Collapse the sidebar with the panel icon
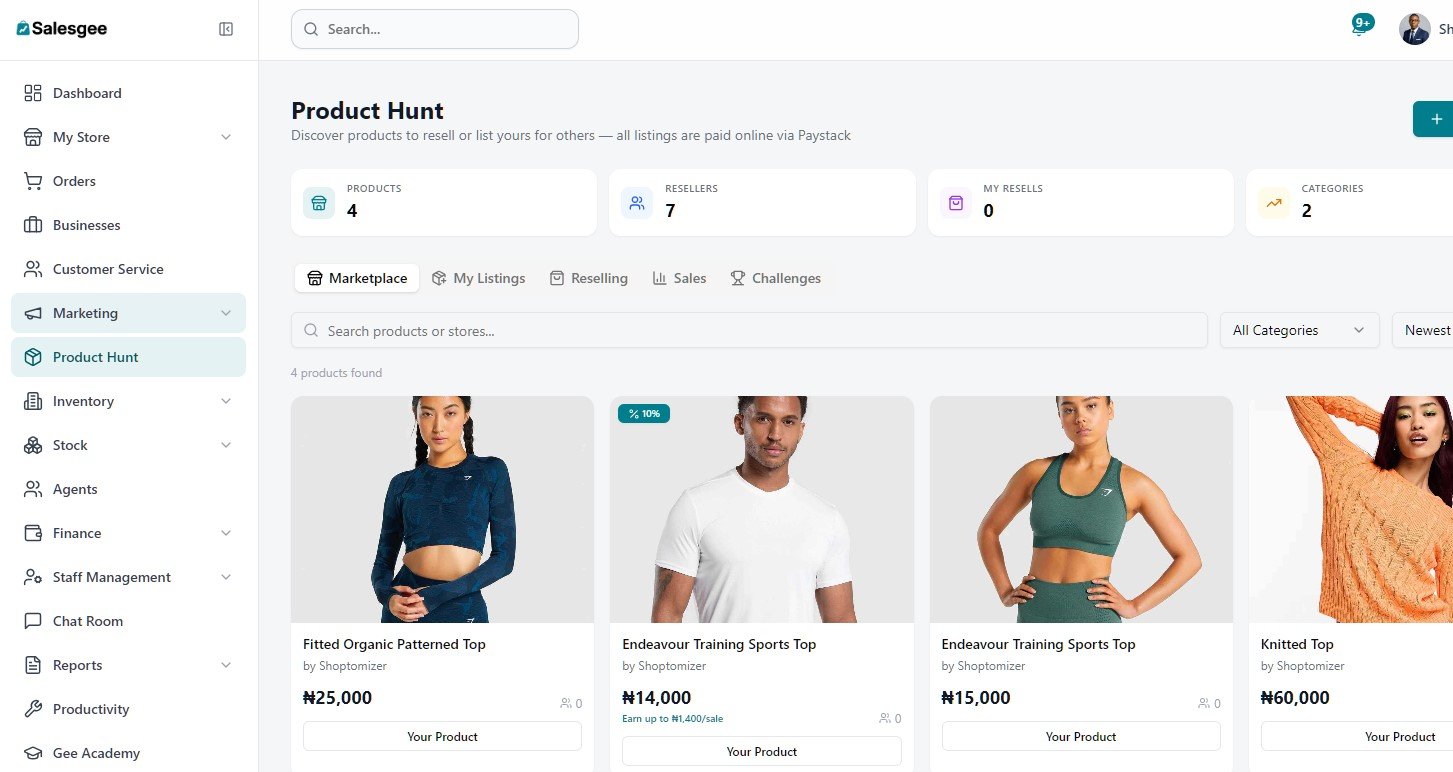 [226, 29]
